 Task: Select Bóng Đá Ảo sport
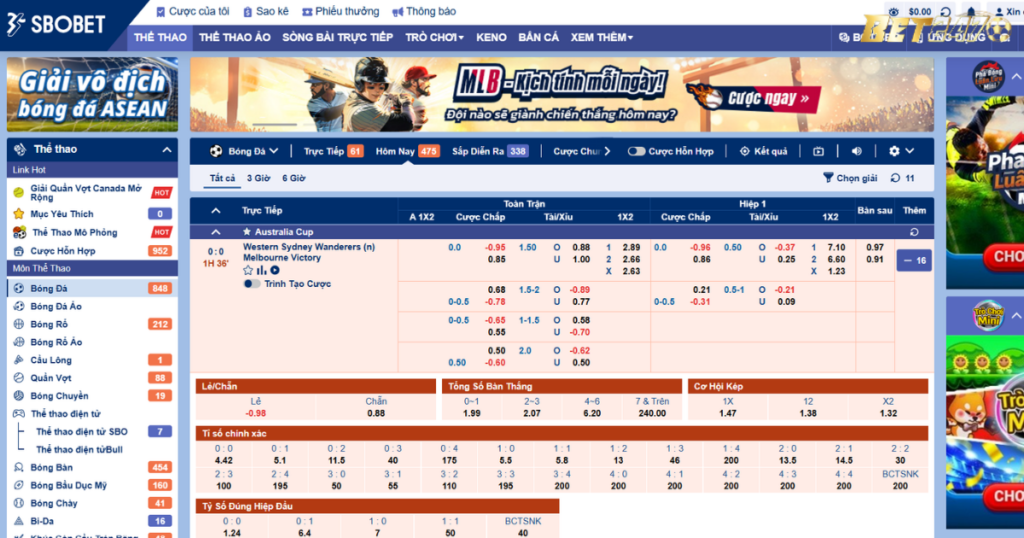coord(92,306)
